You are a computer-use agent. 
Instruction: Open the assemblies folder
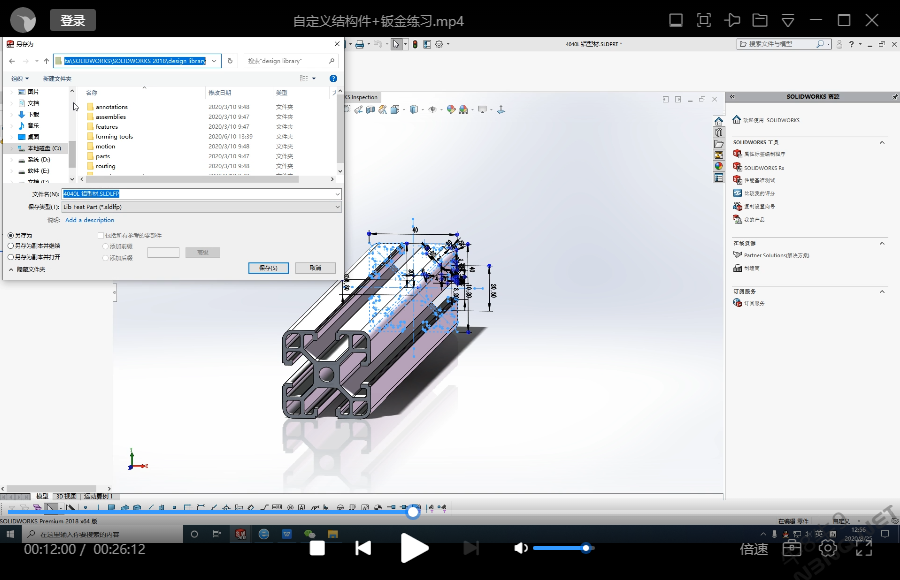coord(110,117)
